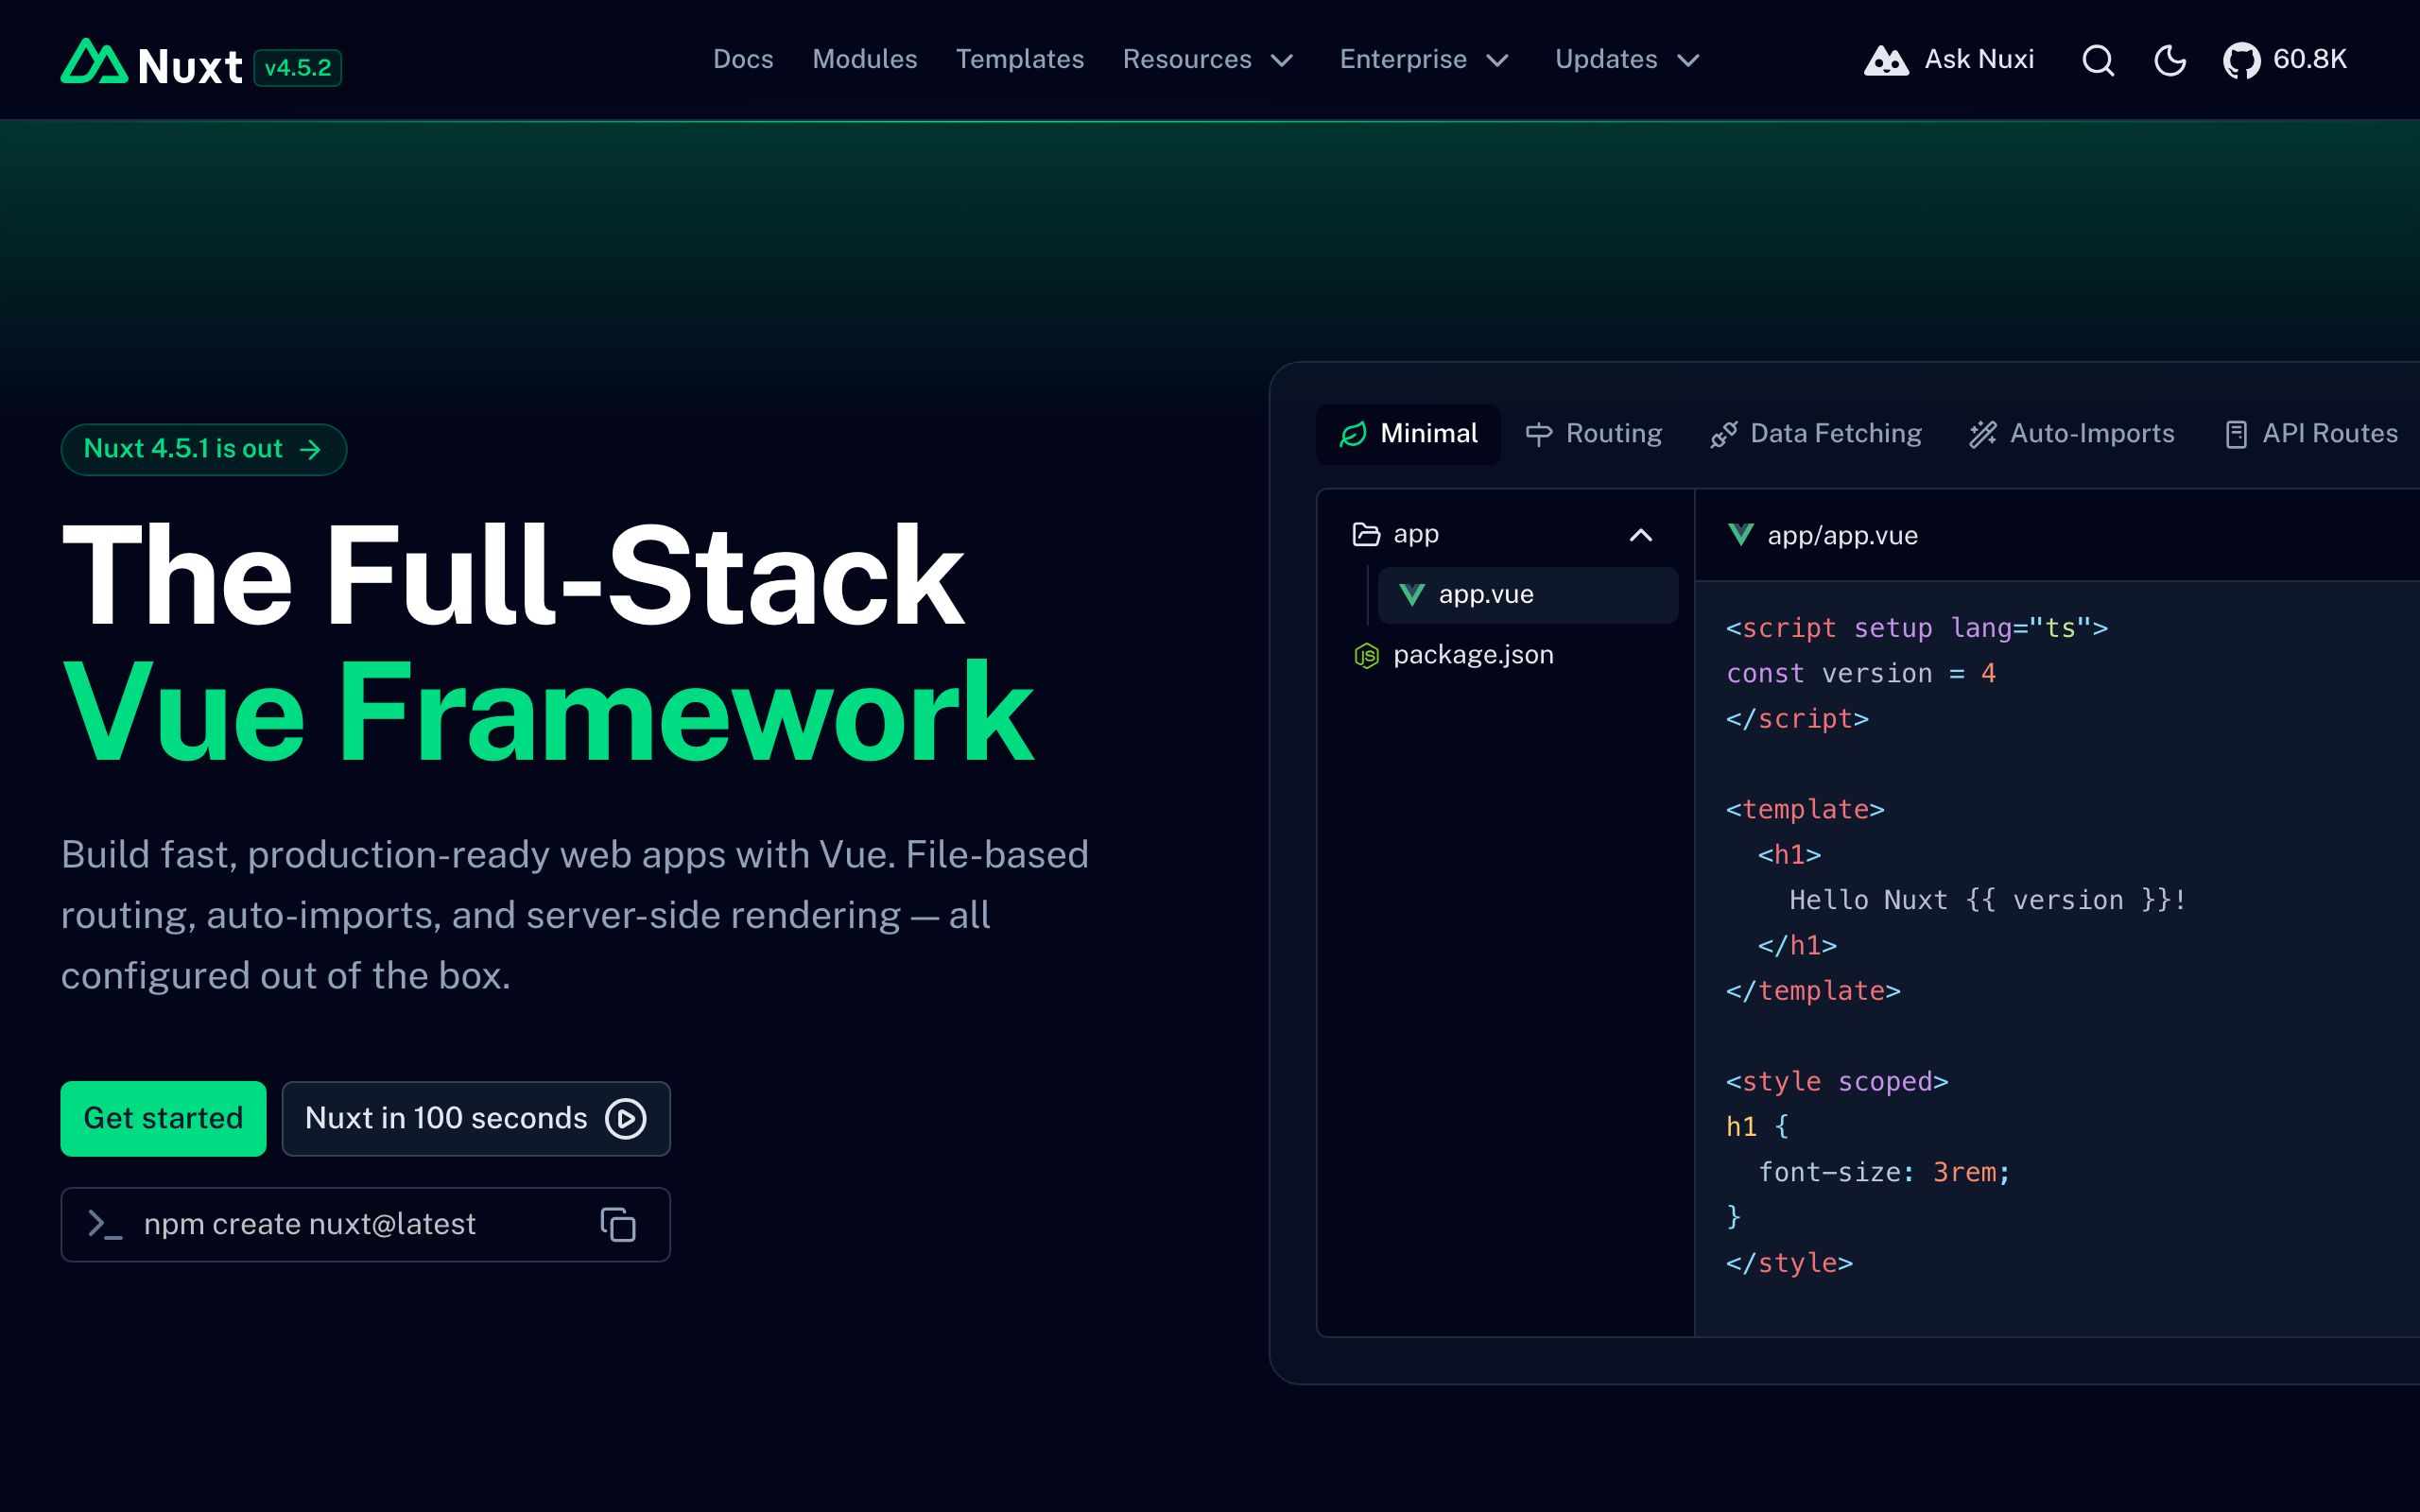Toggle dark mode moon icon
This screenshot has width=2420, height=1512.
(2169, 60)
